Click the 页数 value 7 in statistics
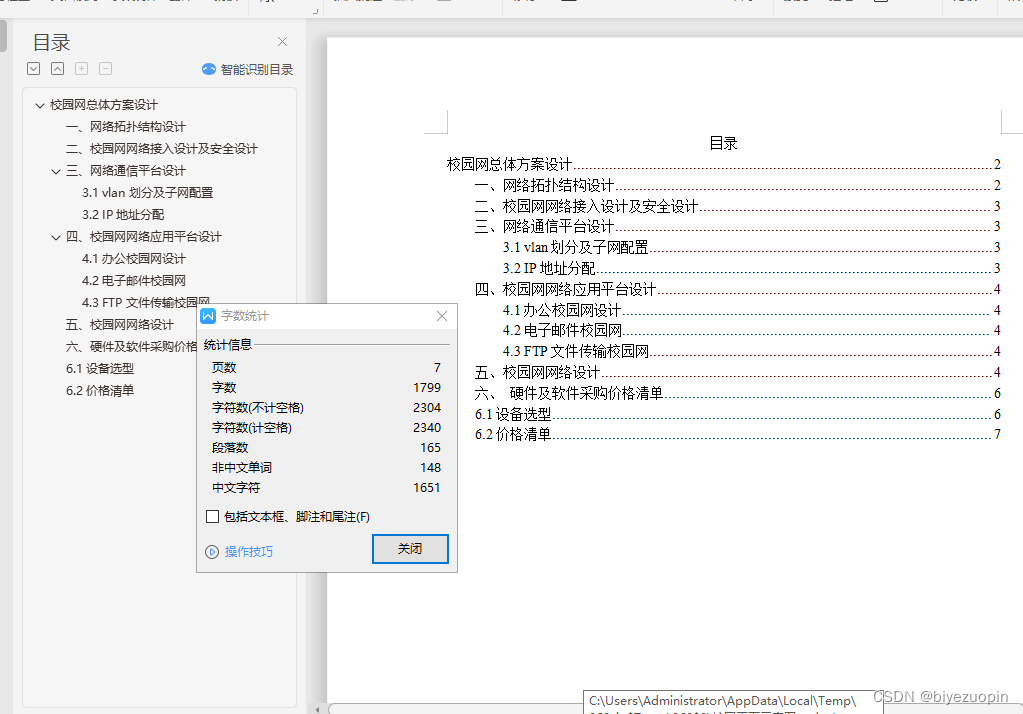This screenshot has height=714, width=1023. coord(437,367)
